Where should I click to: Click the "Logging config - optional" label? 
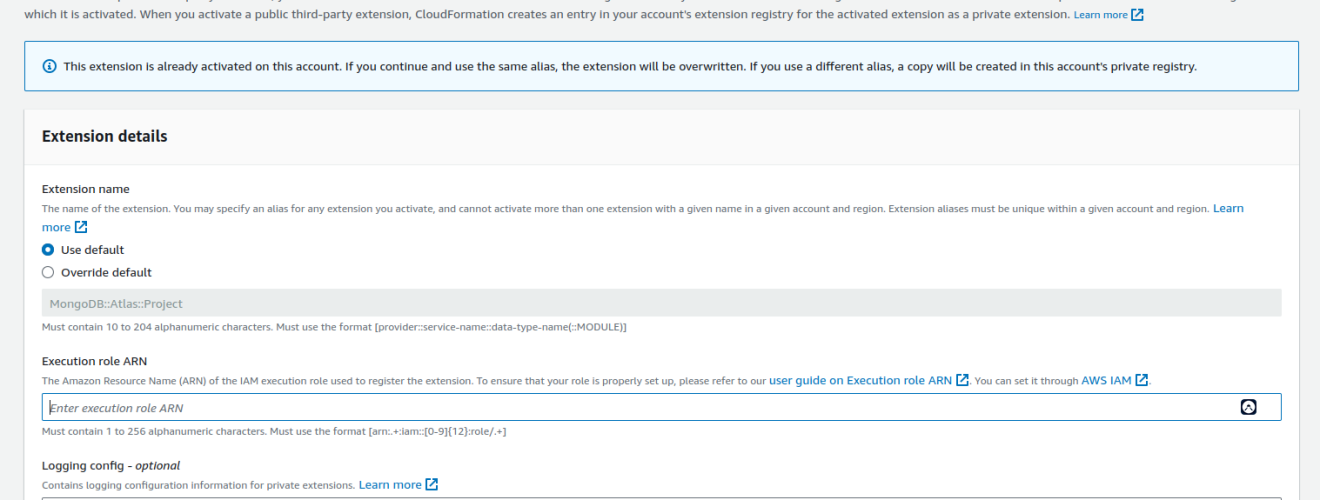[x=111, y=465]
